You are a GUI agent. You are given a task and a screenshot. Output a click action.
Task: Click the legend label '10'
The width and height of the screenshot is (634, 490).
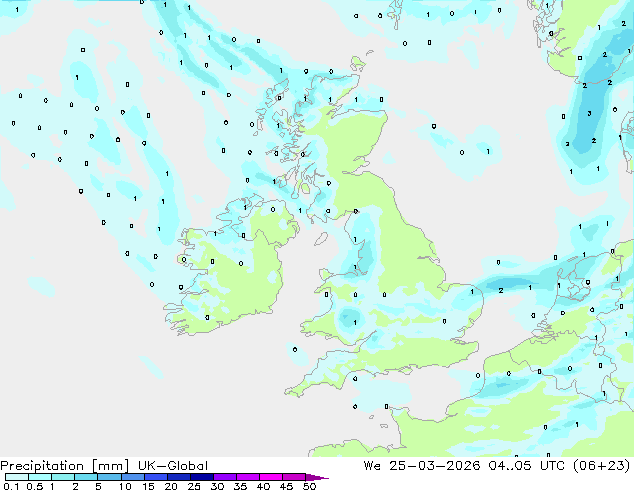[x=125, y=486]
